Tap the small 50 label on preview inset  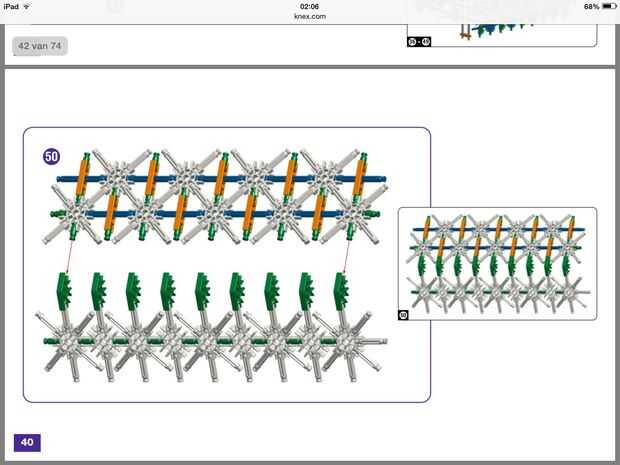tap(403, 315)
